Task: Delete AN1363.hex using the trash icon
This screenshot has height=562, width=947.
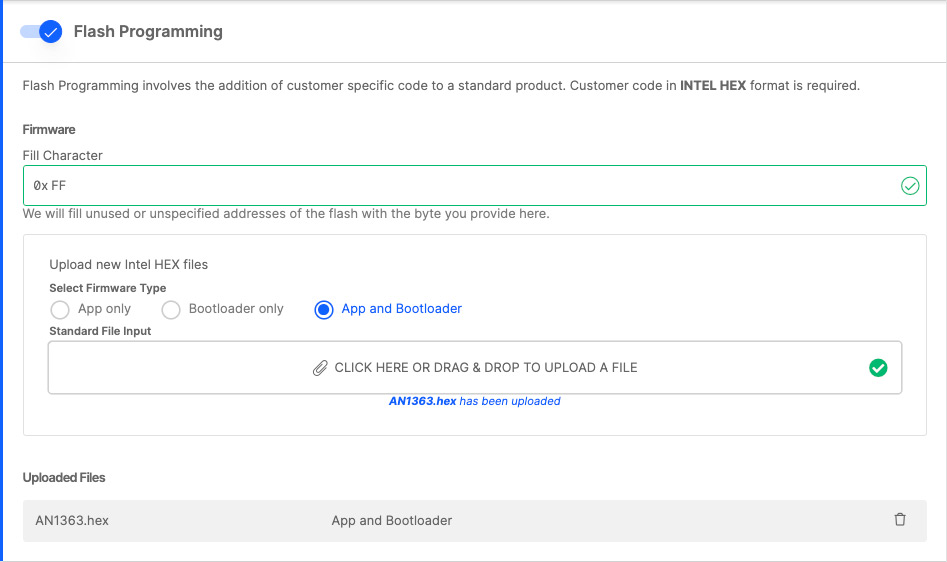Action: coord(900,520)
